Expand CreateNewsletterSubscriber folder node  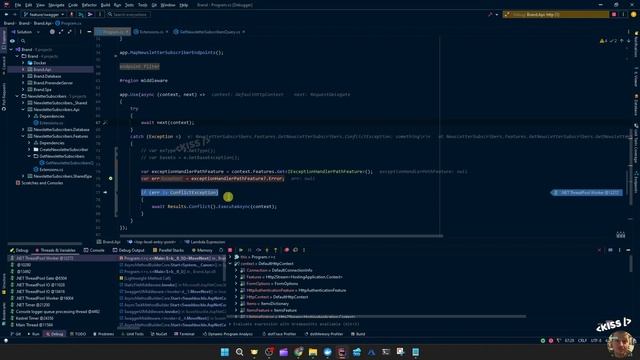[29, 149]
